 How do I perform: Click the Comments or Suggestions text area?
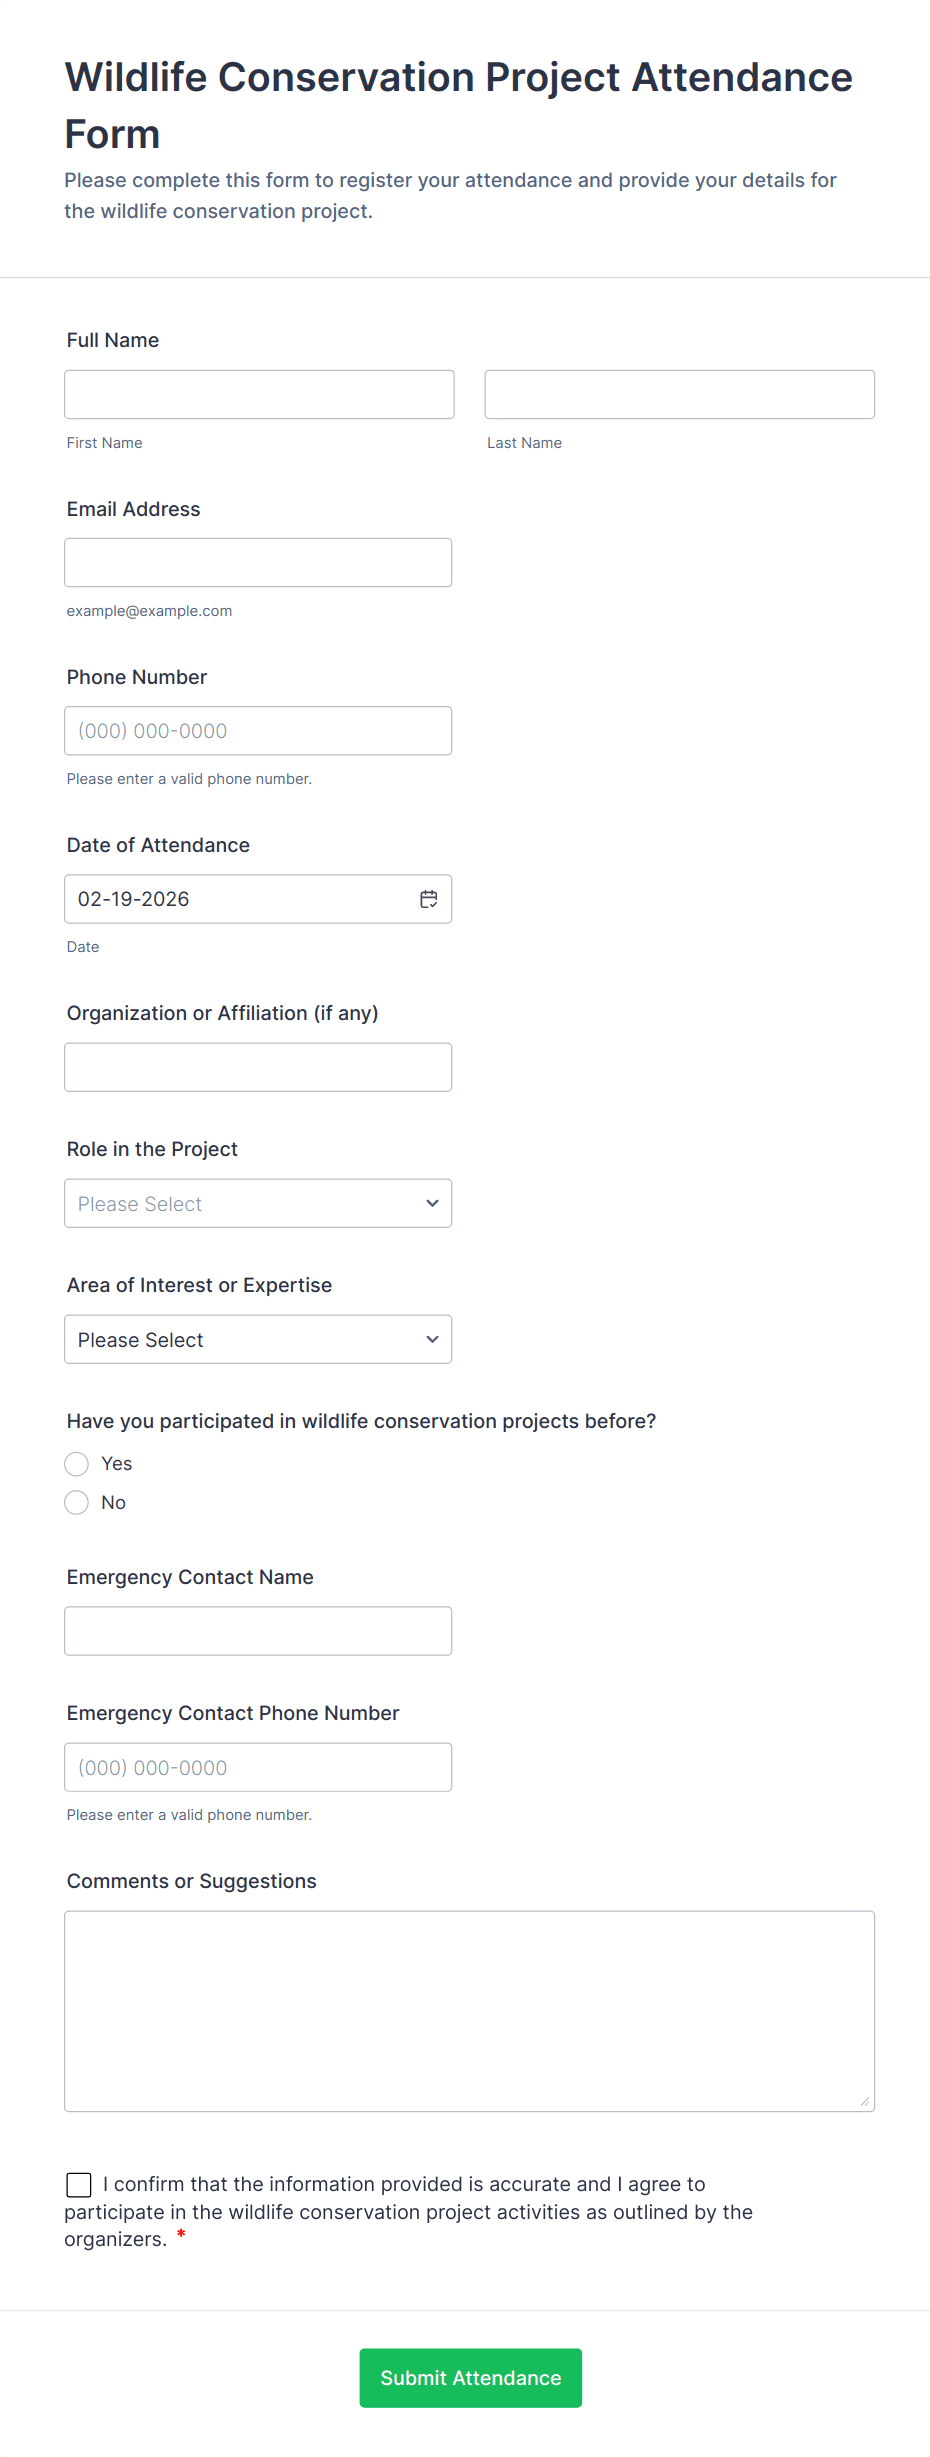coord(469,2011)
